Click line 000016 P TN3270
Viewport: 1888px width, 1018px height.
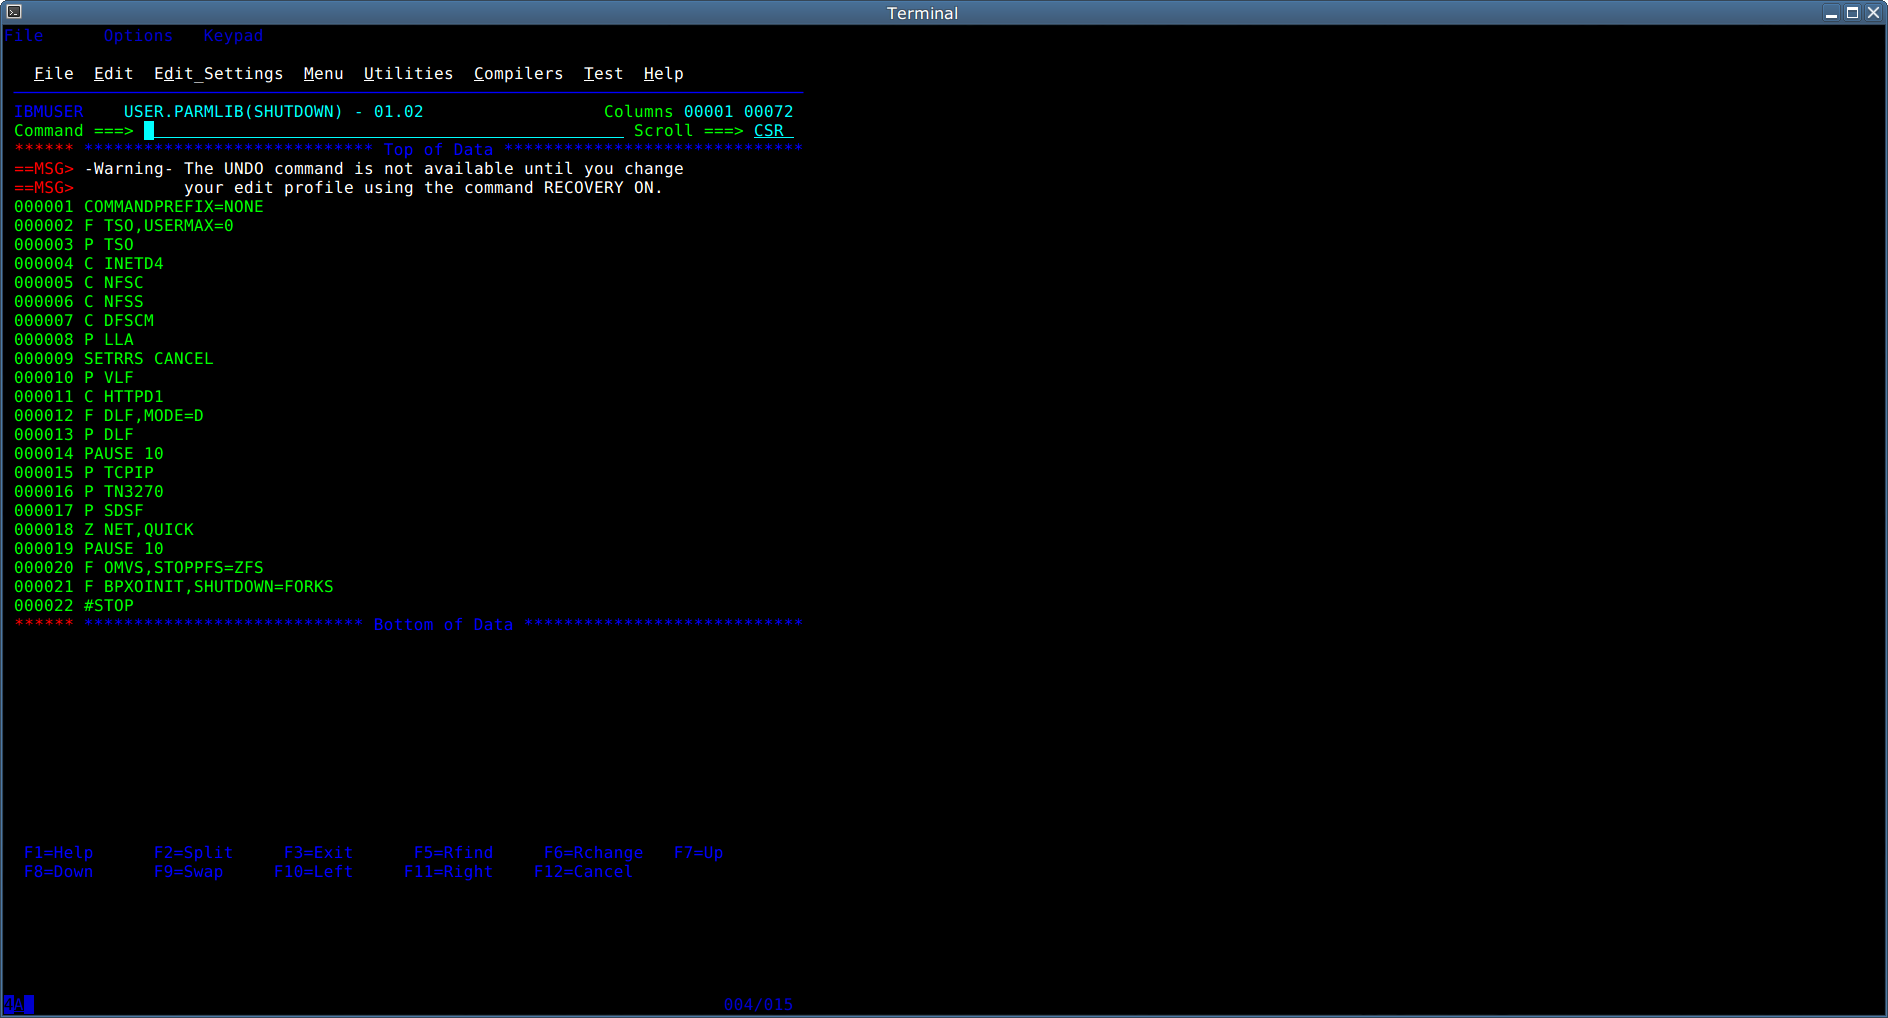[x=89, y=492]
